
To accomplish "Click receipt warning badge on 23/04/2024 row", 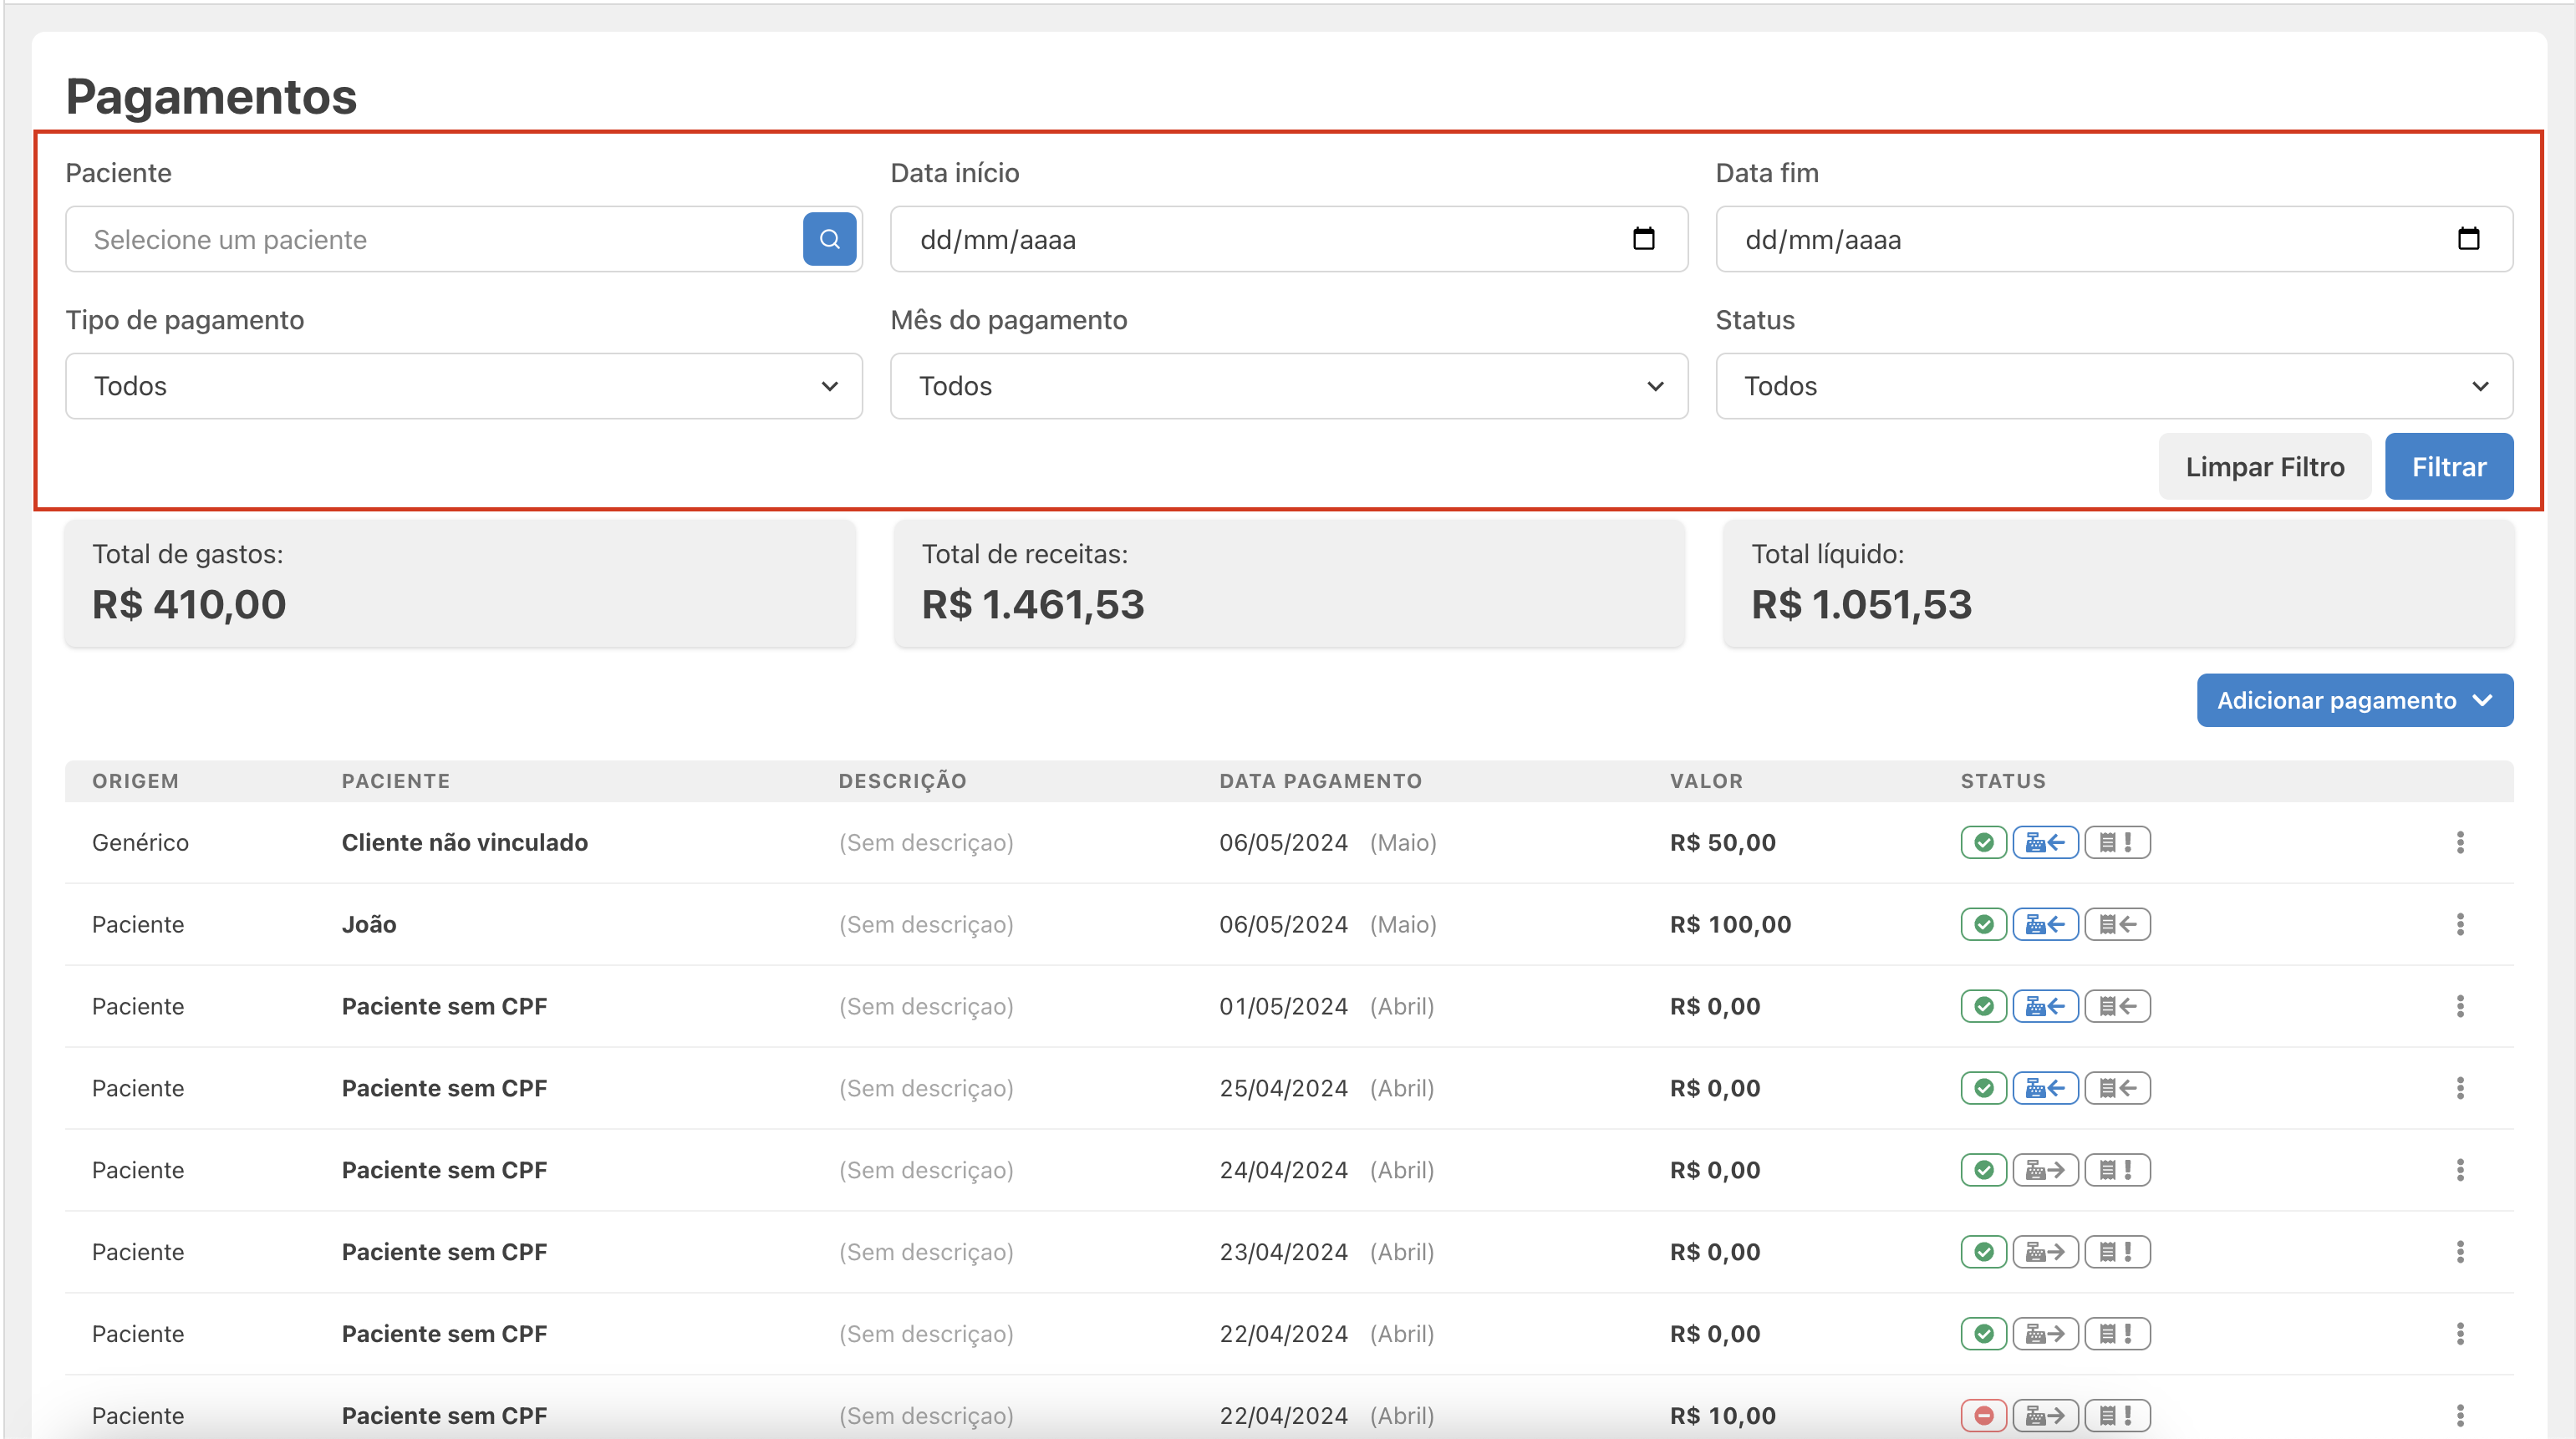I will point(2117,1253).
